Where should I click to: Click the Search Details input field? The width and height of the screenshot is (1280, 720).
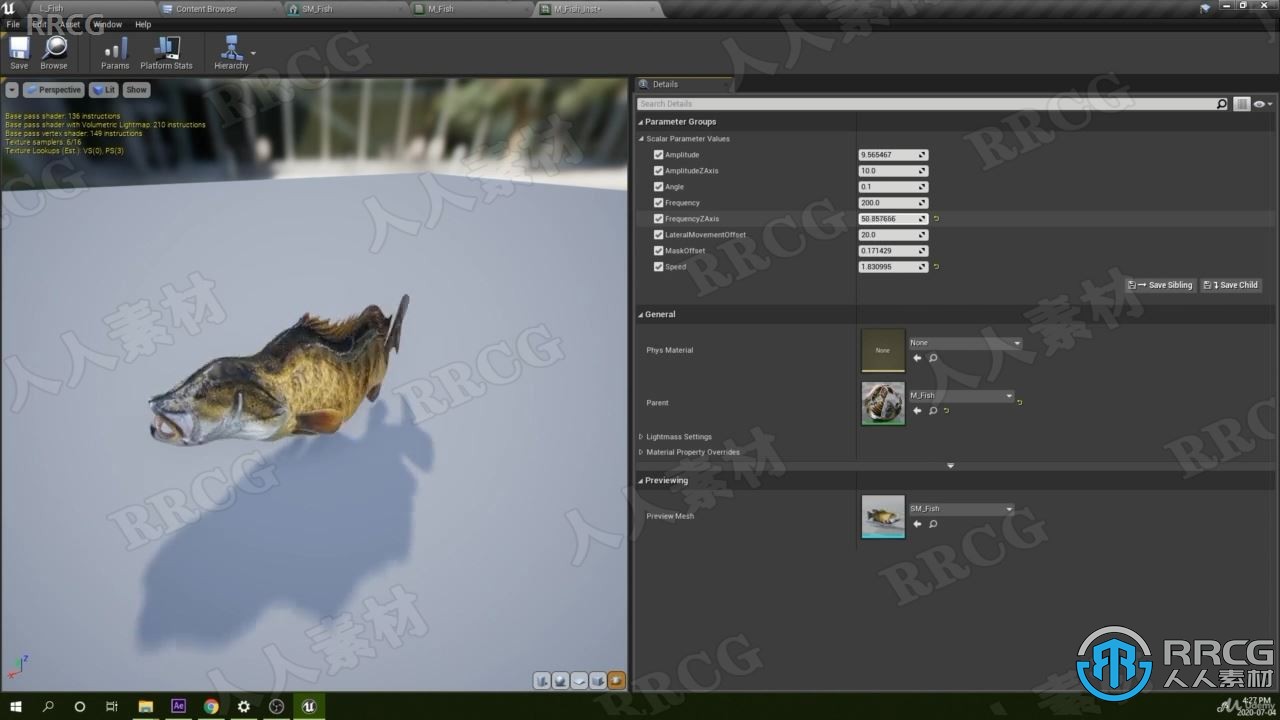click(926, 104)
